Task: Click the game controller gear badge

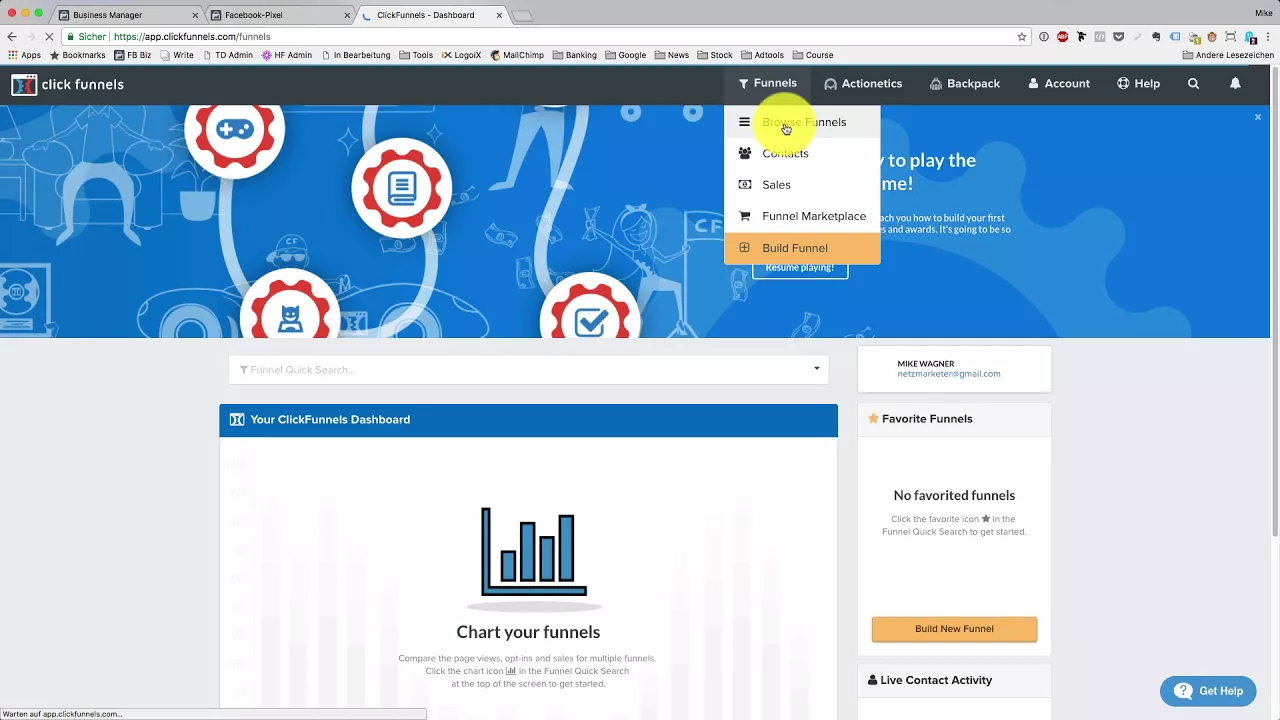Action: pyautogui.click(x=235, y=130)
